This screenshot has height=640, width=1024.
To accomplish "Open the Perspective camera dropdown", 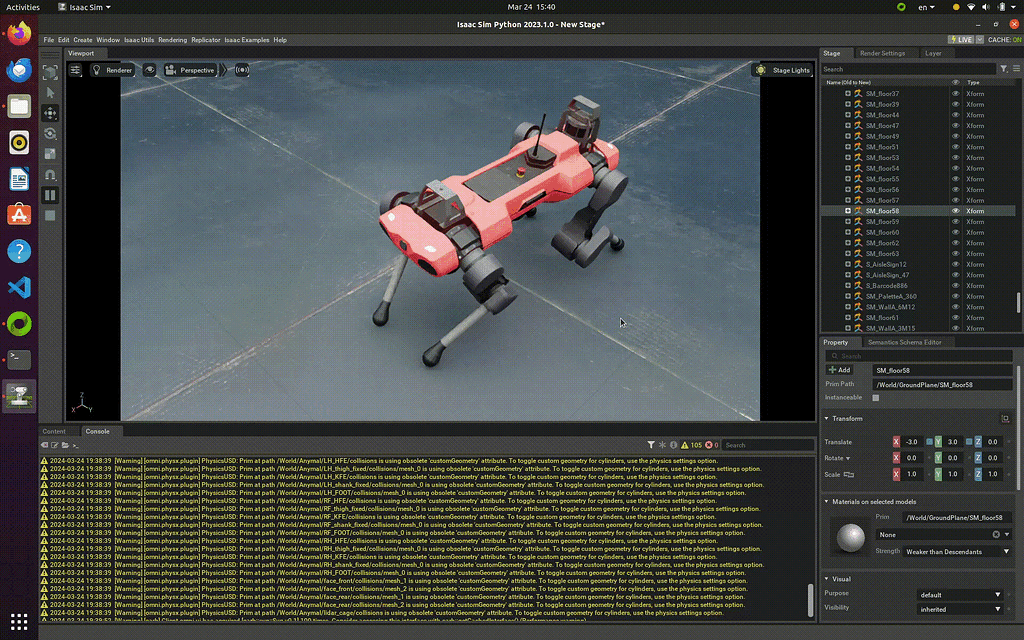I will coord(197,70).
